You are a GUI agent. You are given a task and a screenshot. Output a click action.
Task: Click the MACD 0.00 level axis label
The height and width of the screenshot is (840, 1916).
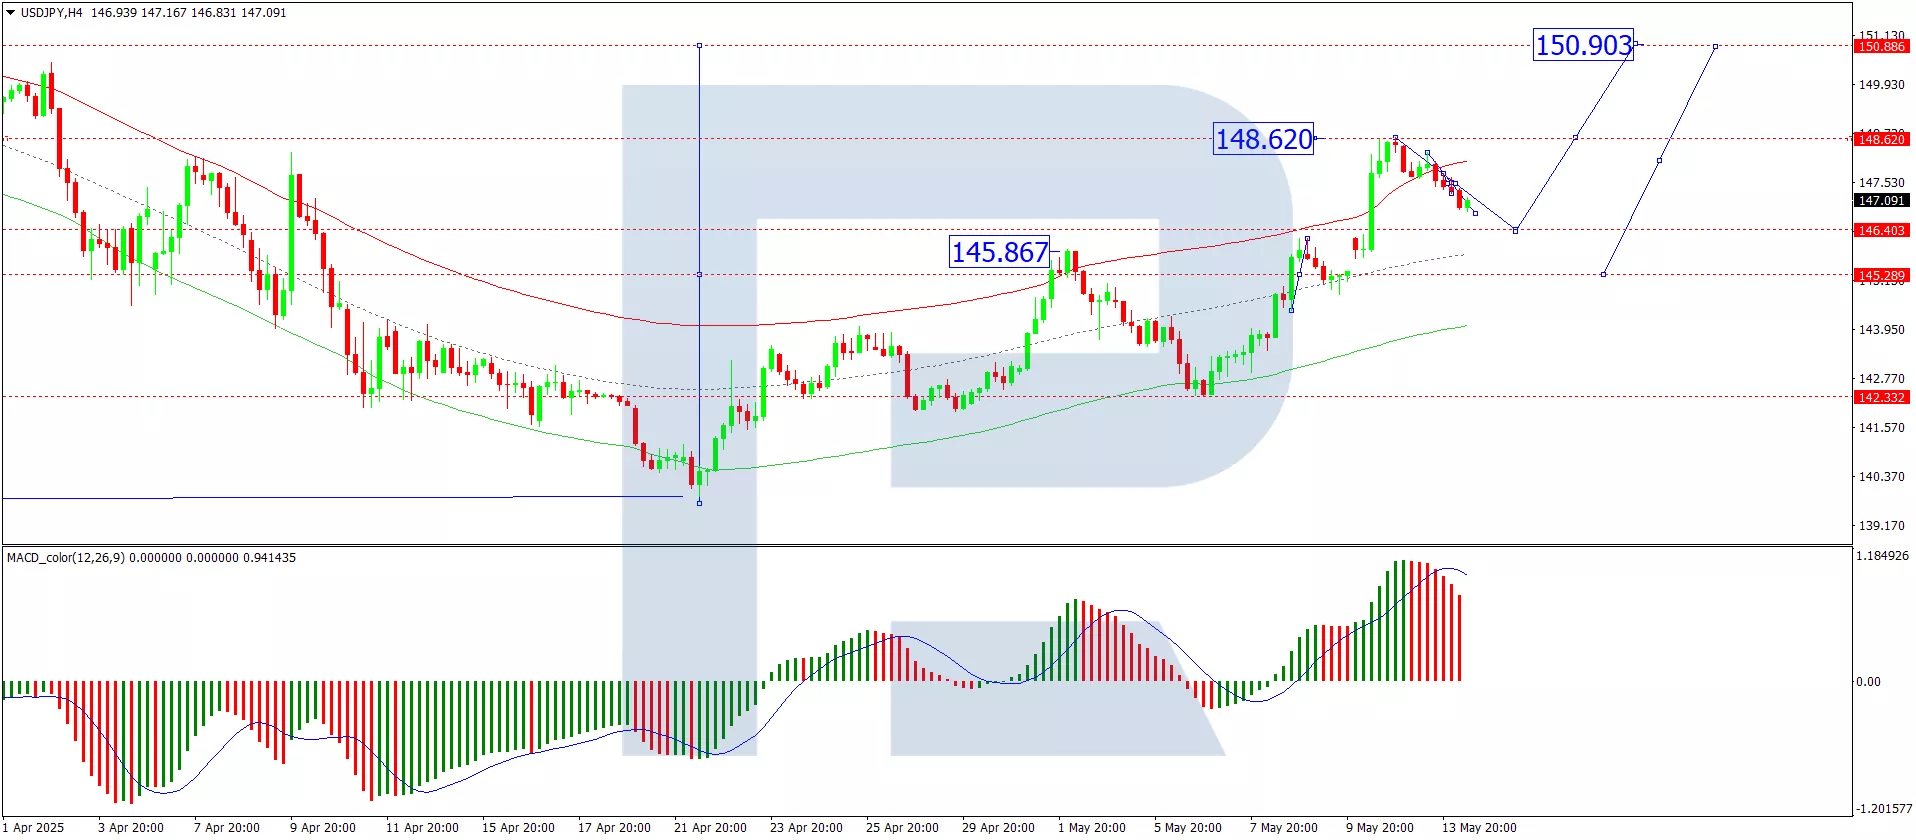(1868, 682)
